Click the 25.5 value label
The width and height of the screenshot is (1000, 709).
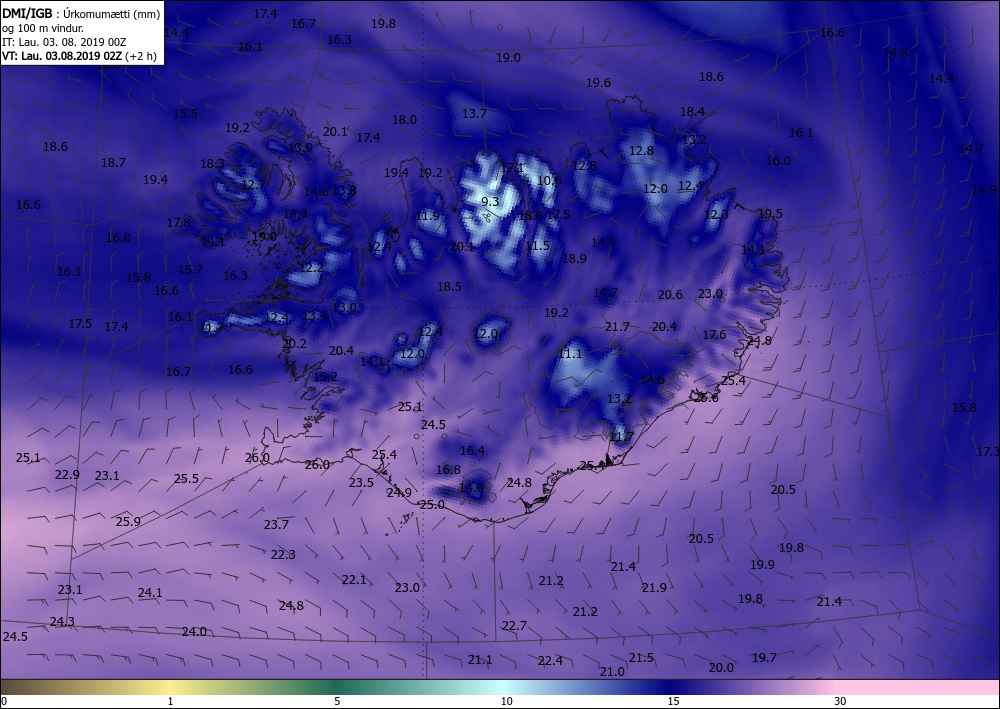click(186, 479)
